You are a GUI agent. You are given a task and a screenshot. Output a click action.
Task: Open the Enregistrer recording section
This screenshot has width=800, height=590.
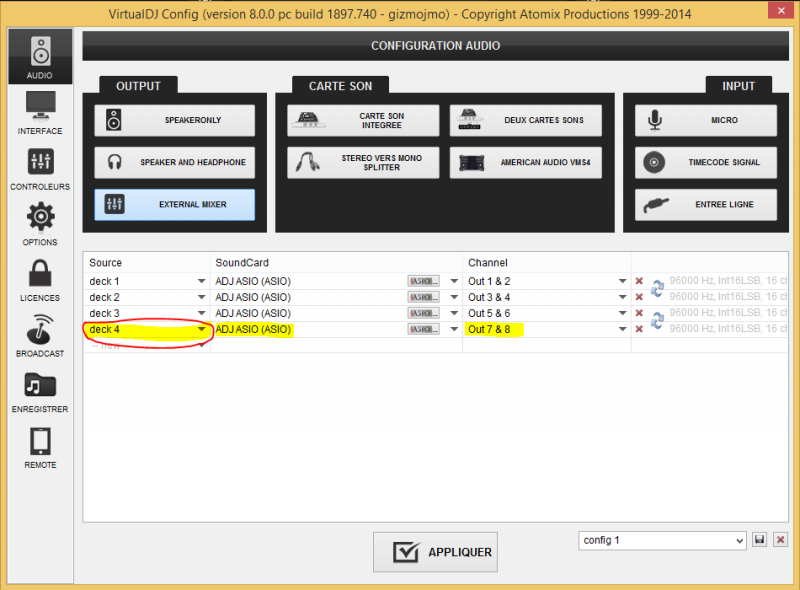point(40,391)
